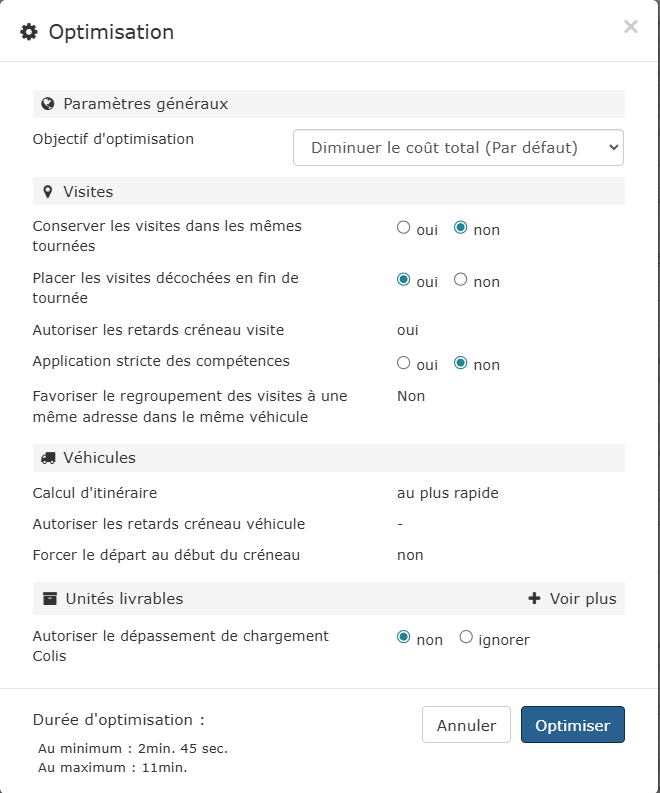Select 'non' for Placer les visites décochées

461,280
